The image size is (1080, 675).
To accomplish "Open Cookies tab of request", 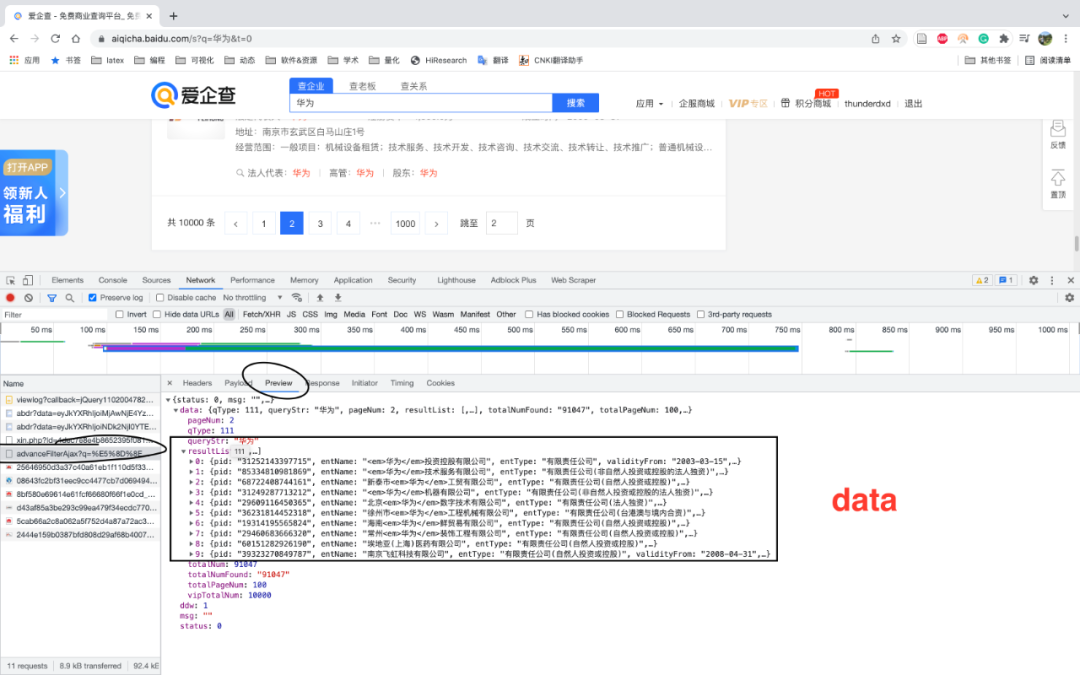I will click(x=440, y=383).
